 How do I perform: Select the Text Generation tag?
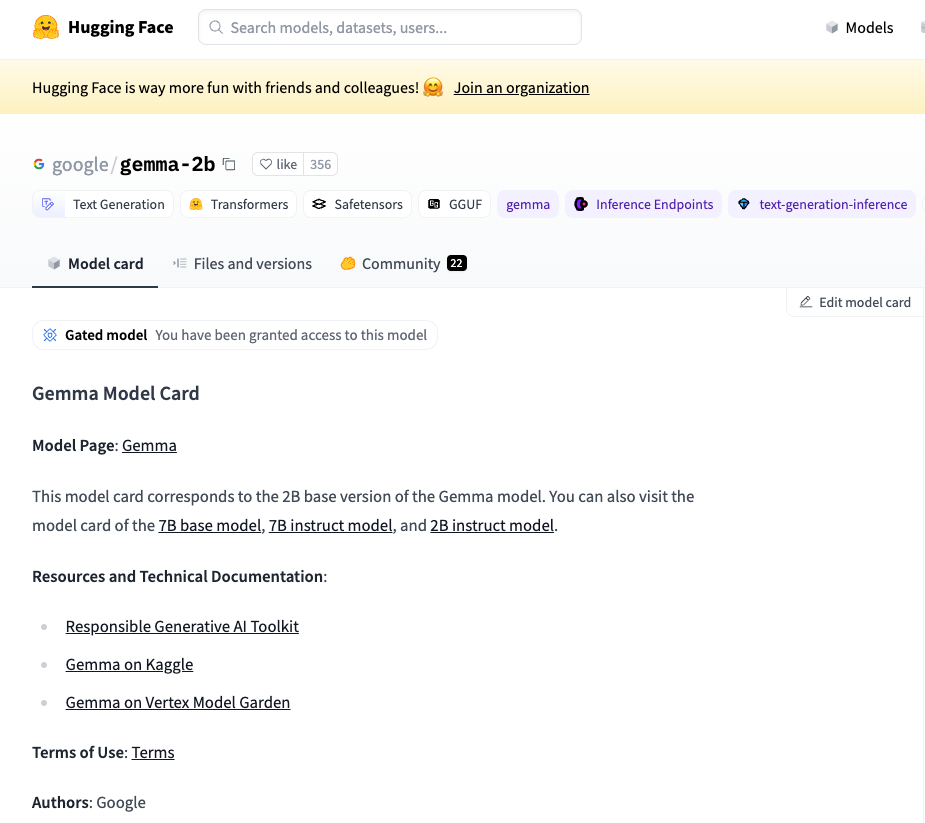tap(103, 204)
